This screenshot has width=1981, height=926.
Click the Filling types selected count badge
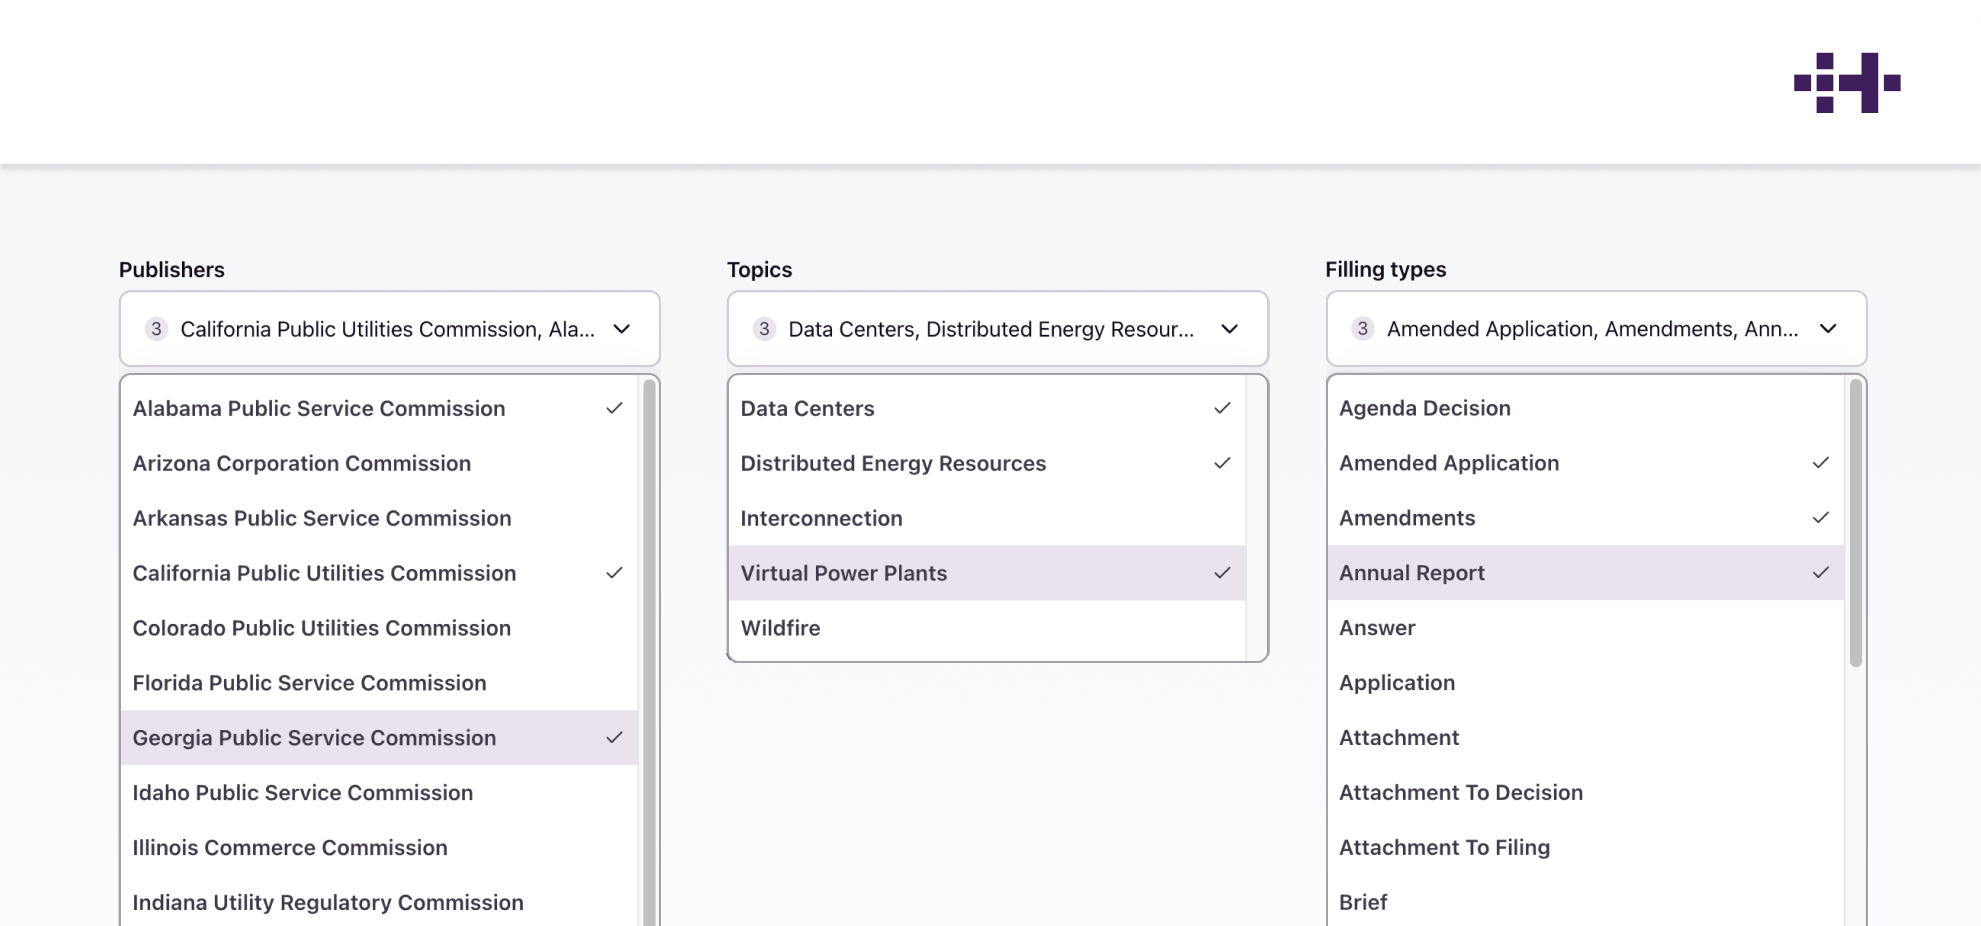[x=1362, y=329]
